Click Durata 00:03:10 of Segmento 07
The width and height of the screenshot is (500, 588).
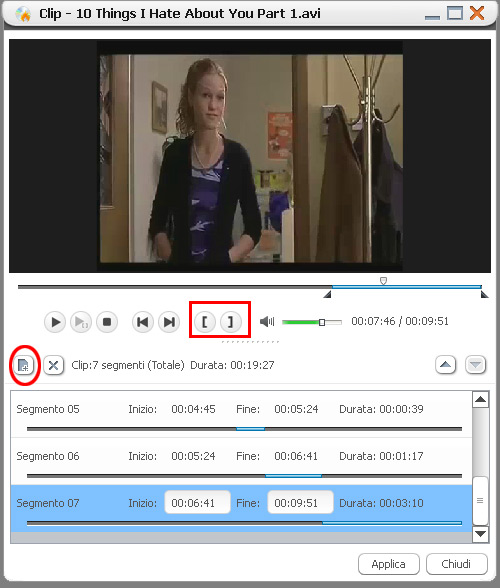pyautogui.click(x=381, y=503)
